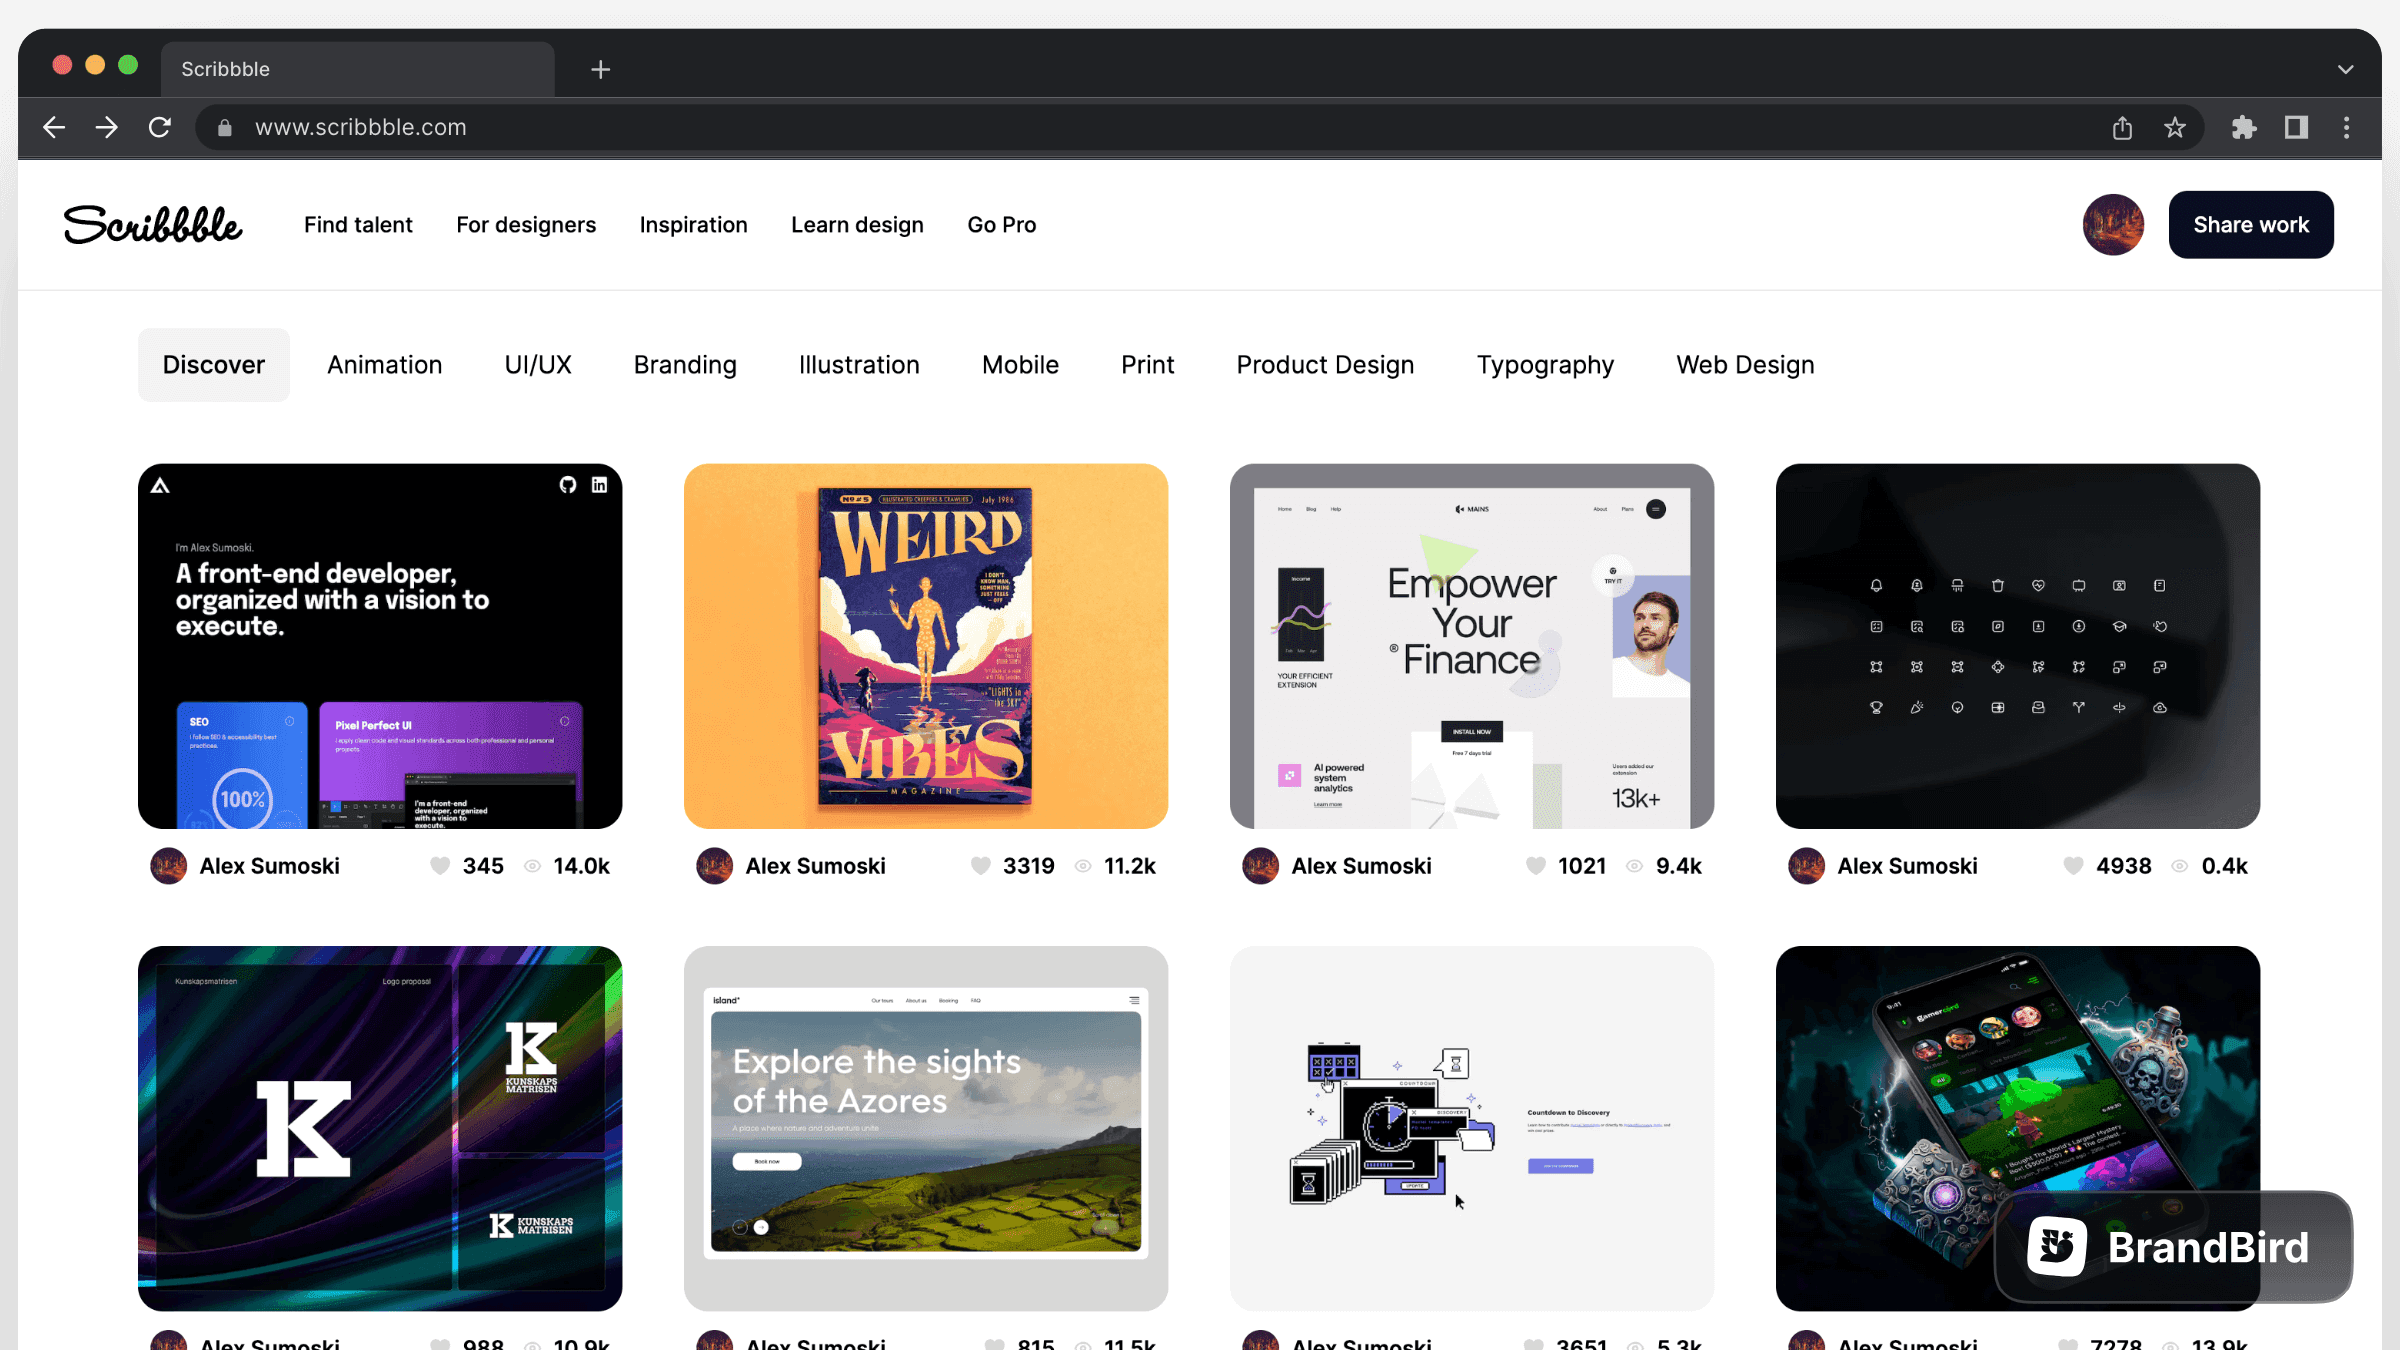Open the browser three-dot menu
Image resolution: width=2400 pixels, height=1350 pixels.
(x=2346, y=127)
